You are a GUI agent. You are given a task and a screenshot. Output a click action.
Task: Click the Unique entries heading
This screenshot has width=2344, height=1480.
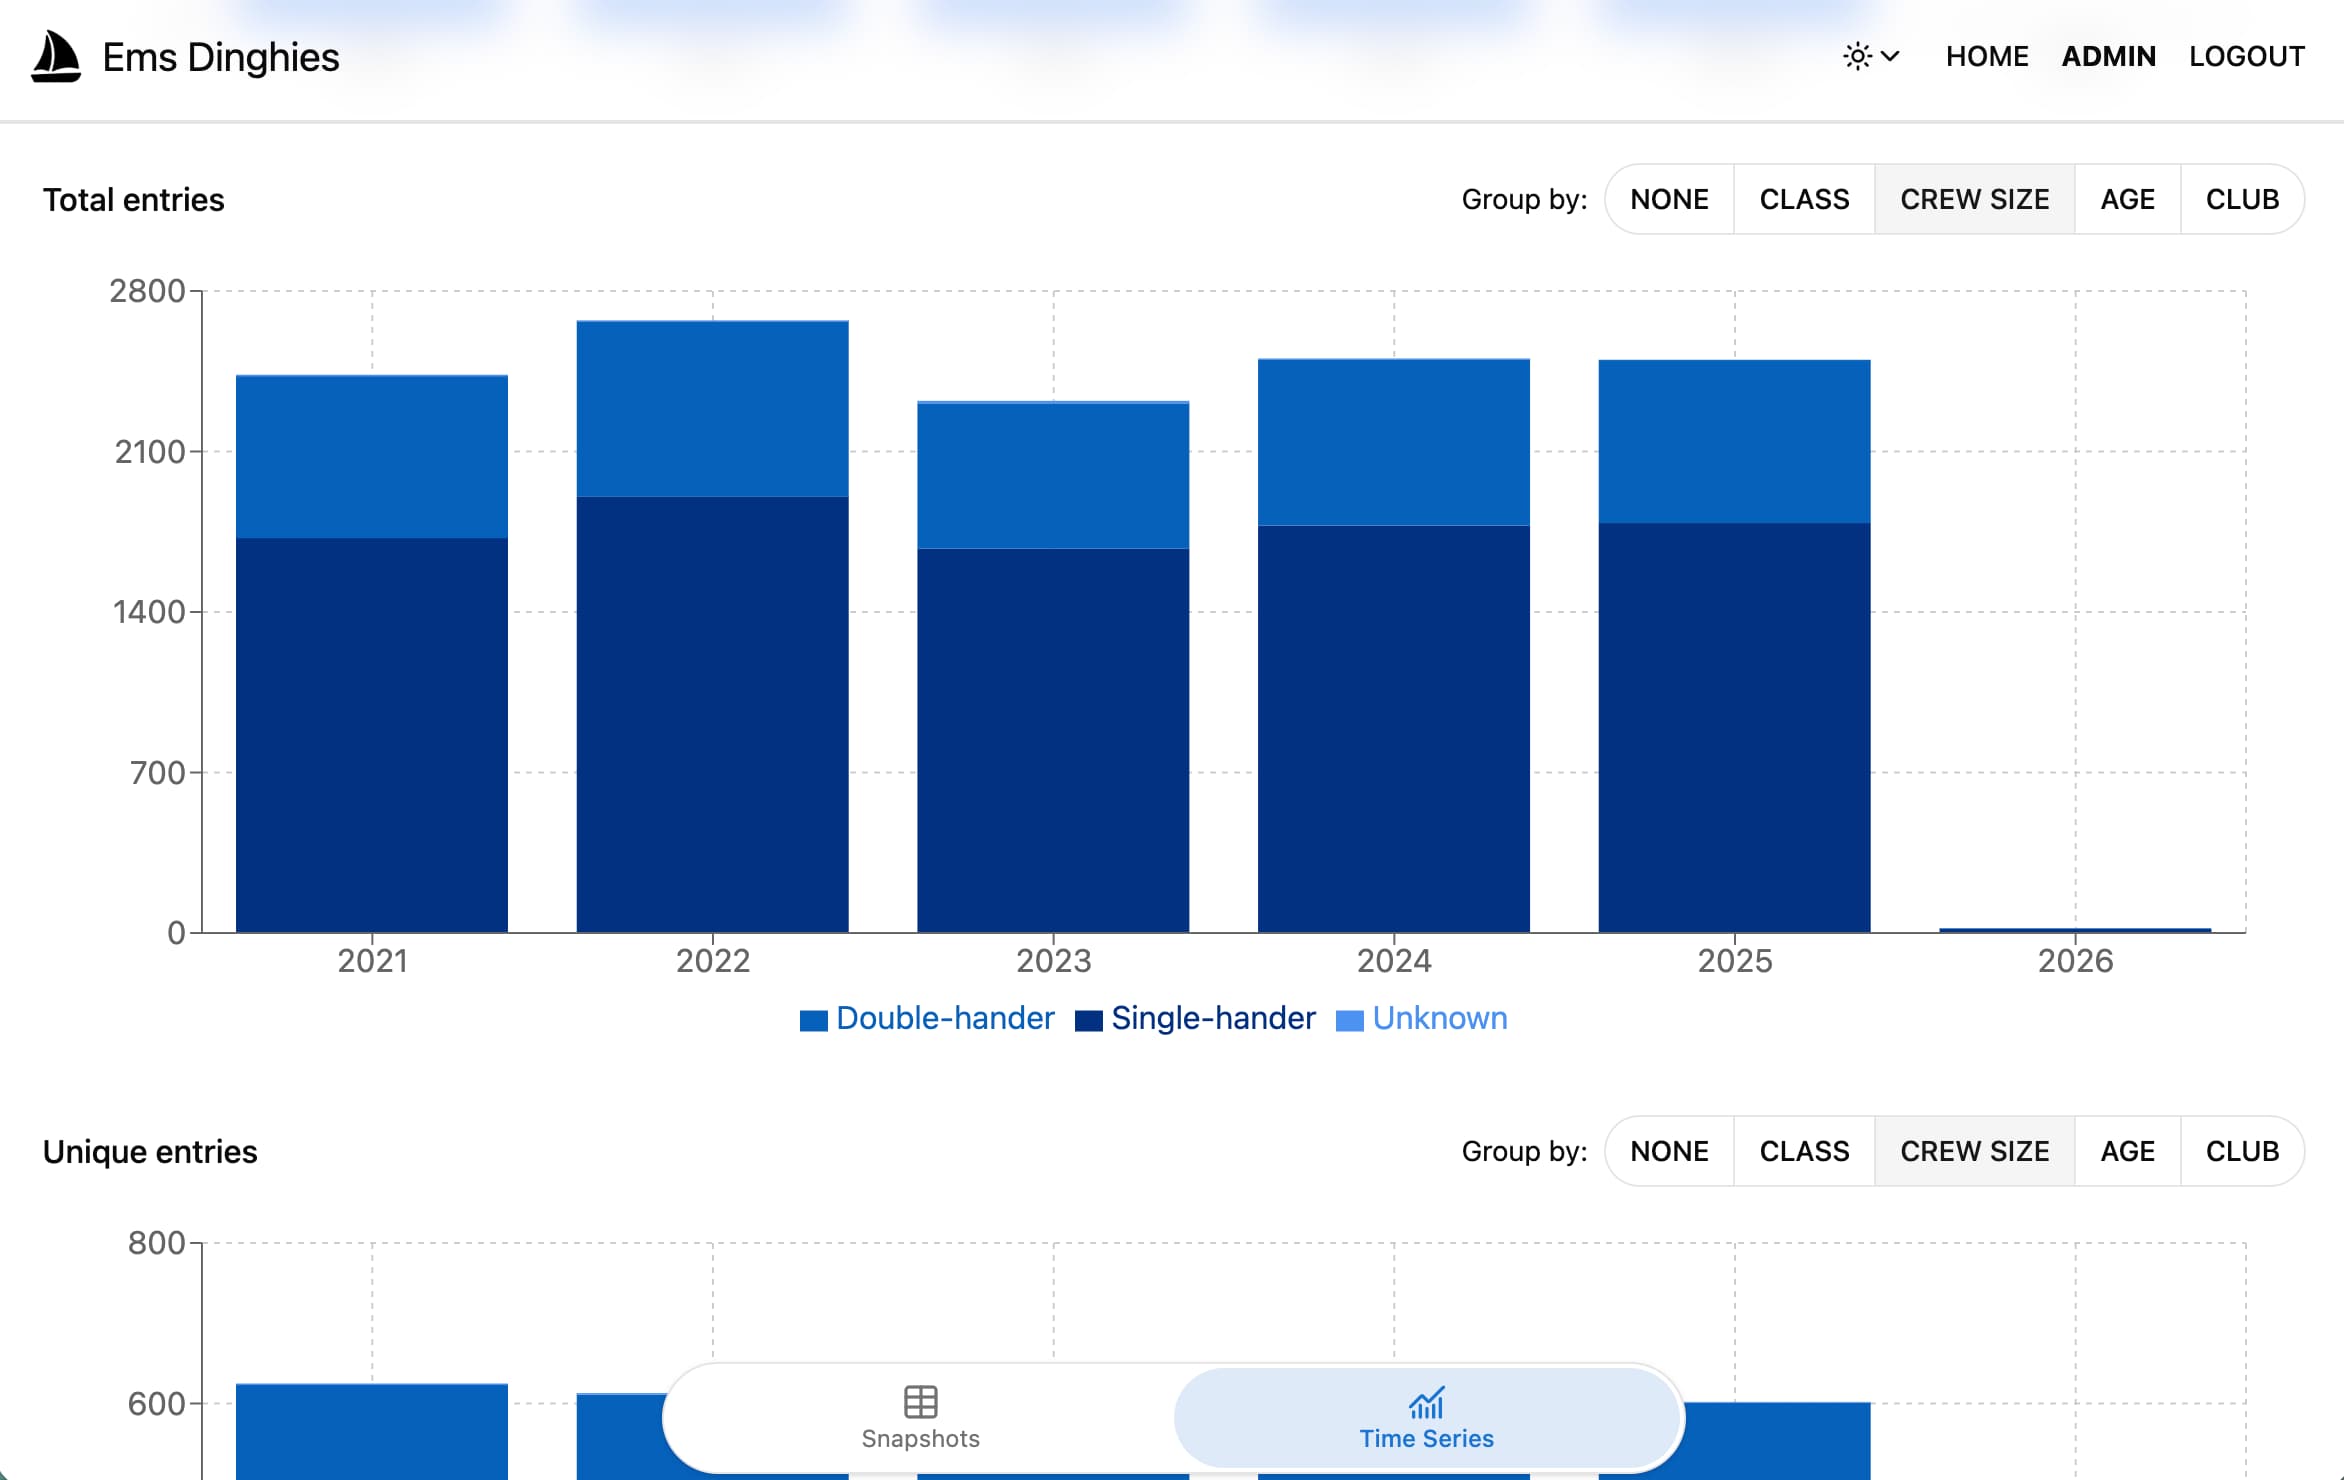tap(150, 1152)
